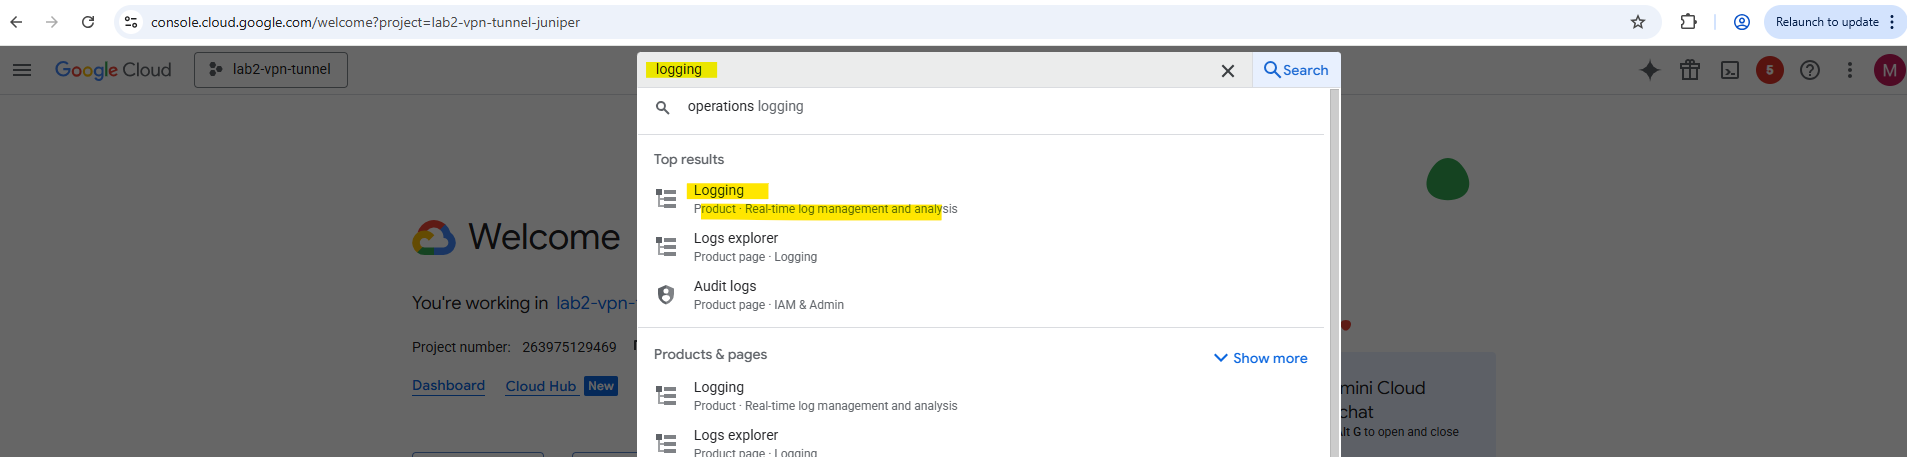Viewport: 1907px width, 457px height.
Task: Open the free trial gift icon
Action: [1690, 70]
